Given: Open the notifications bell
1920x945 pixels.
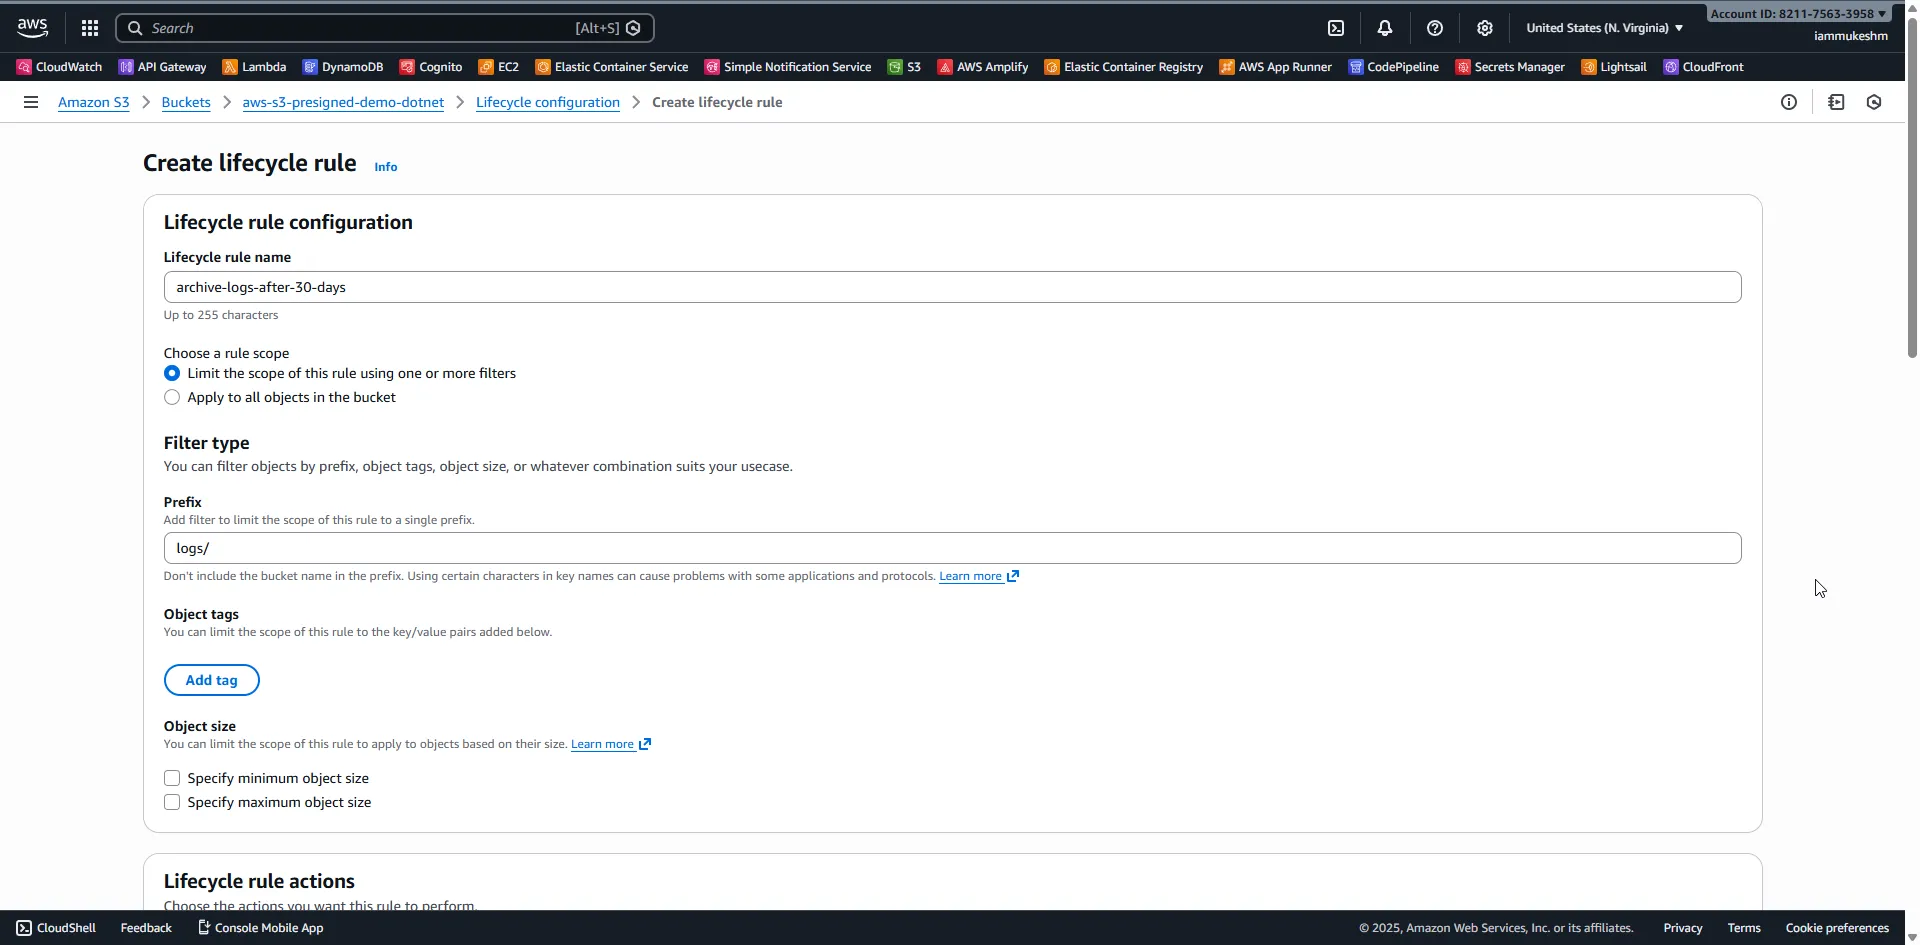Looking at the screenshot, I should [1385, 27].
